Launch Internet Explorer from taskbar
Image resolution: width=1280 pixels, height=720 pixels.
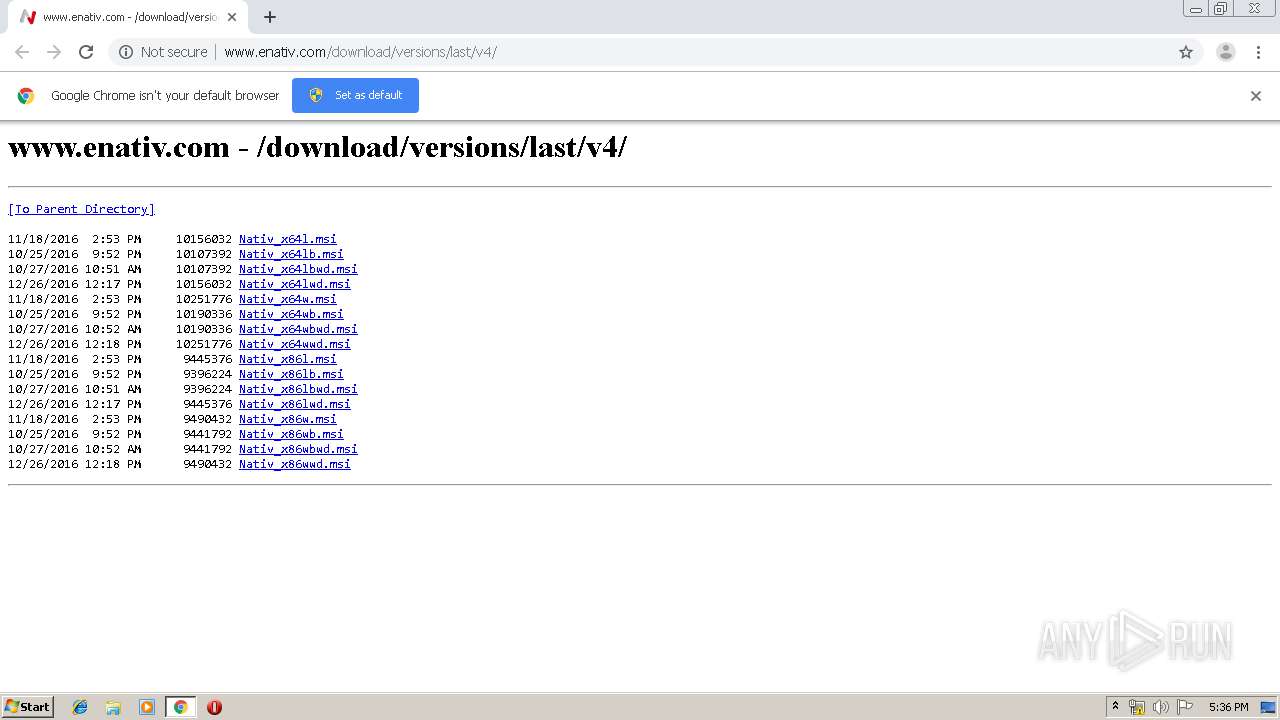(80, 707)
